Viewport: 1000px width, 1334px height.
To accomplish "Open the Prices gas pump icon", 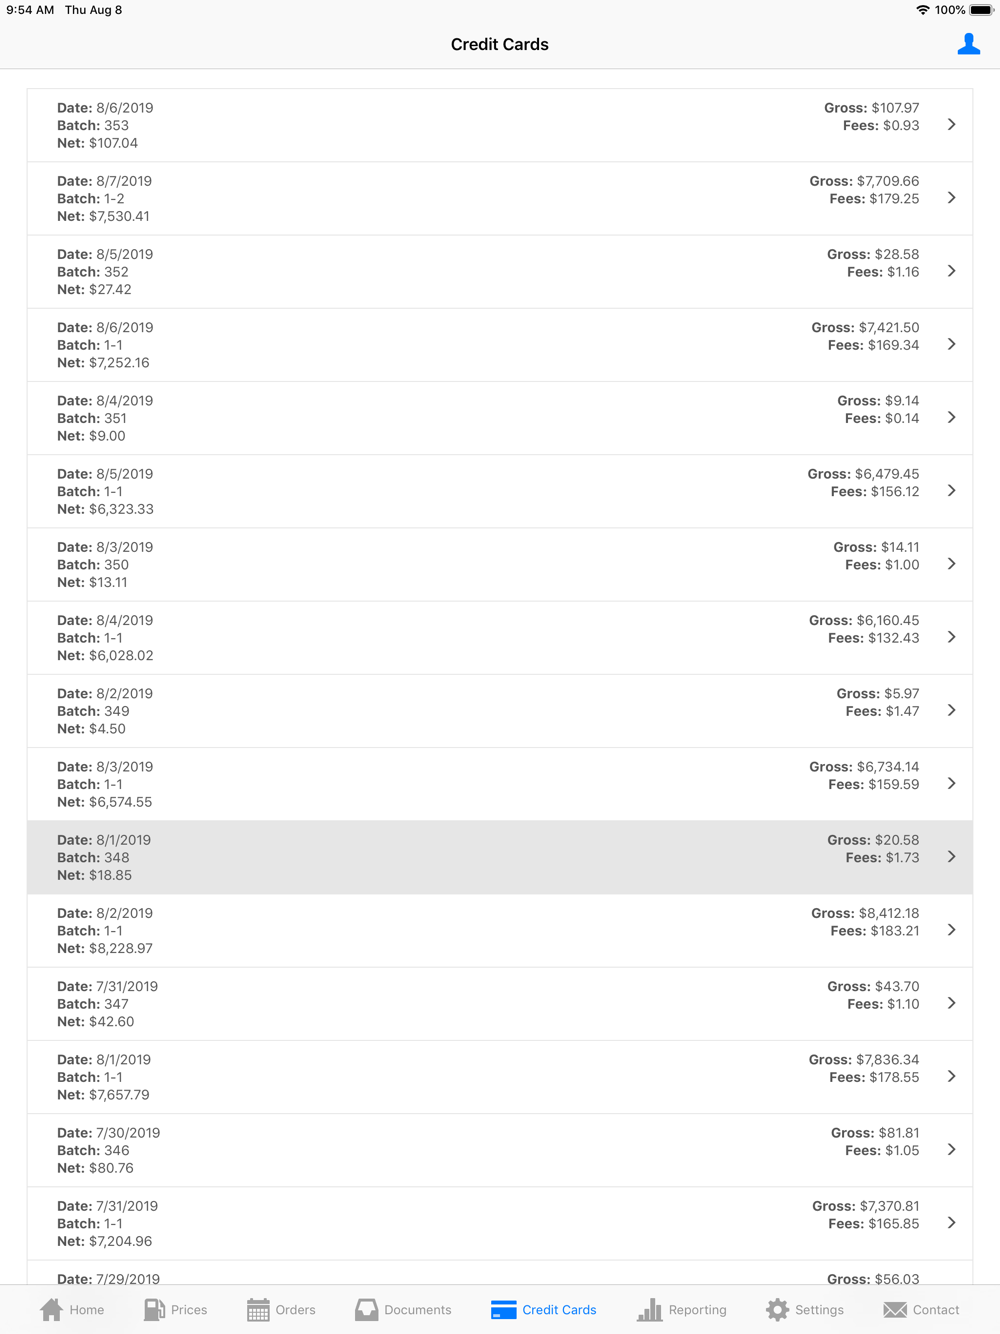I will click(x=154, y=1309).
